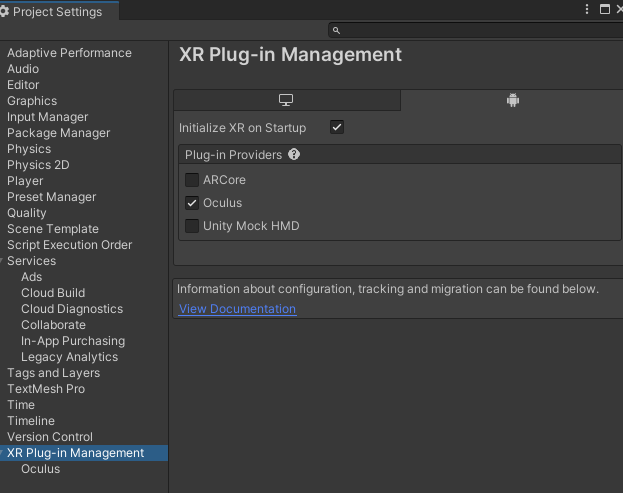Viewport: 623px width, 493px height.
Task: Go to Graphics settings
Action: (x=32, y=101)
